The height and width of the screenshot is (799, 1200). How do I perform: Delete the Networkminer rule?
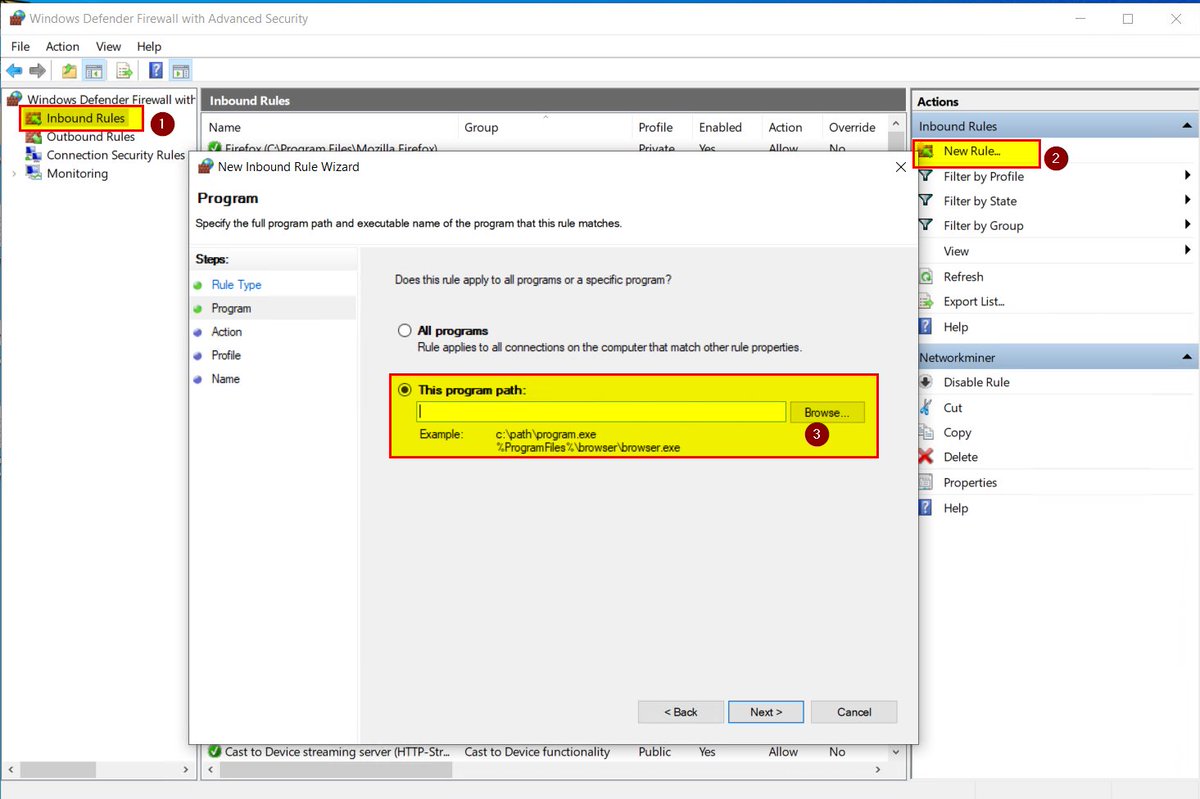(960, 457)
